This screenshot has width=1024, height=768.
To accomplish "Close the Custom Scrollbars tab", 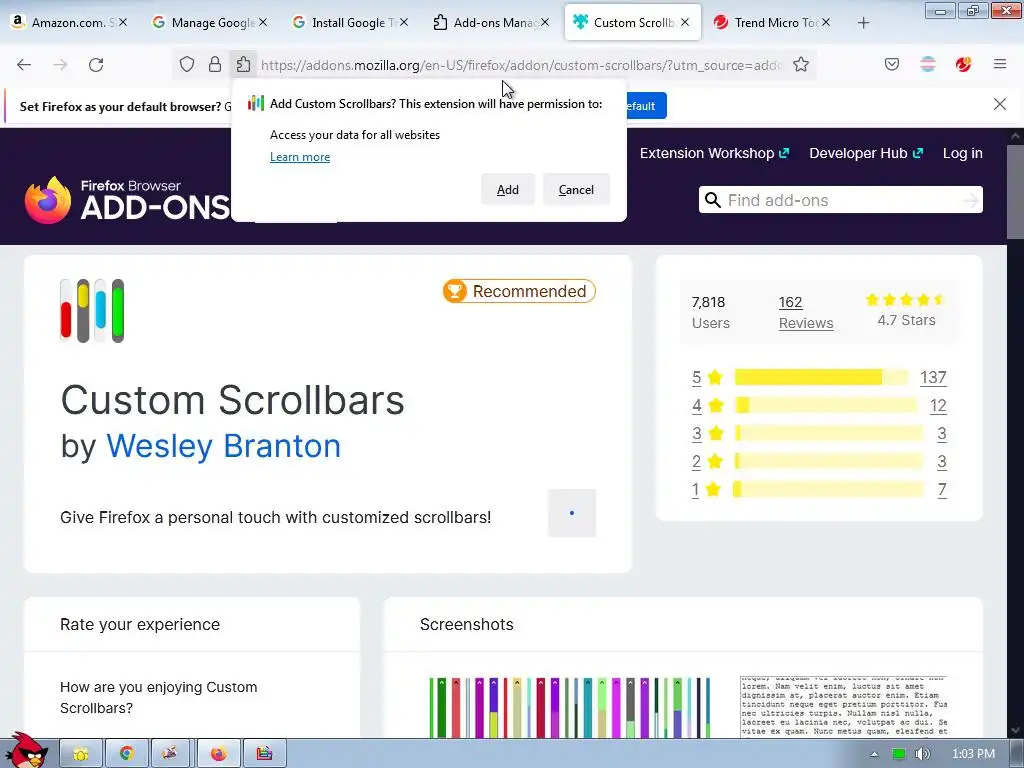I will point(684,22).
